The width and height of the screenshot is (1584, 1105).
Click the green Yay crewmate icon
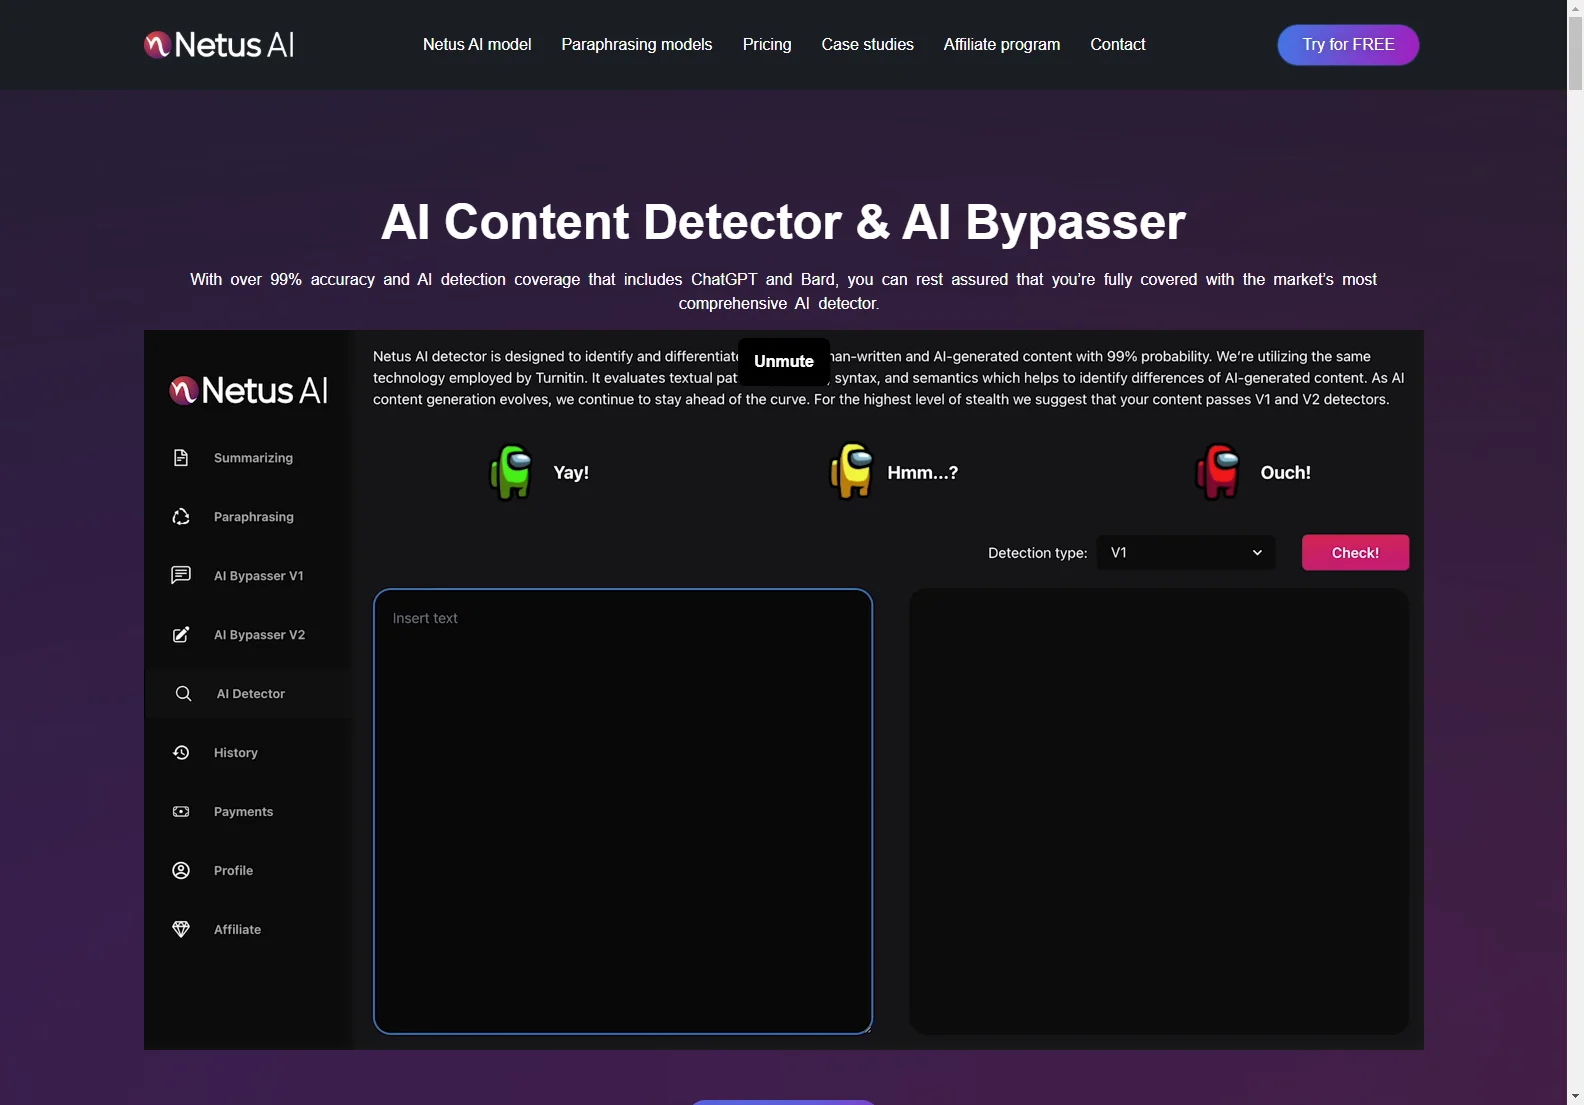[512, 472]
